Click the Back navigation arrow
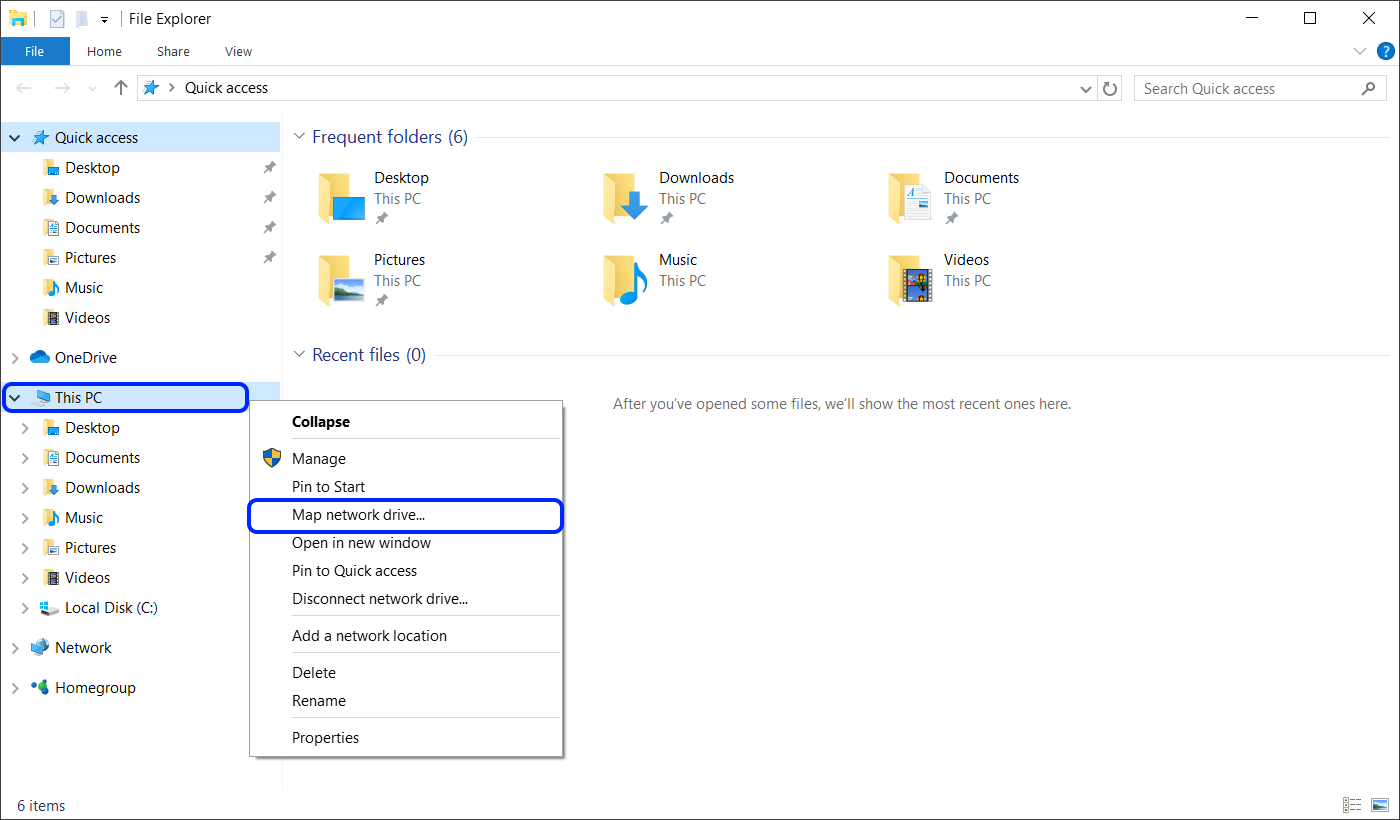The height and width of the screenshot is (820, 1400). coord(25,88)
